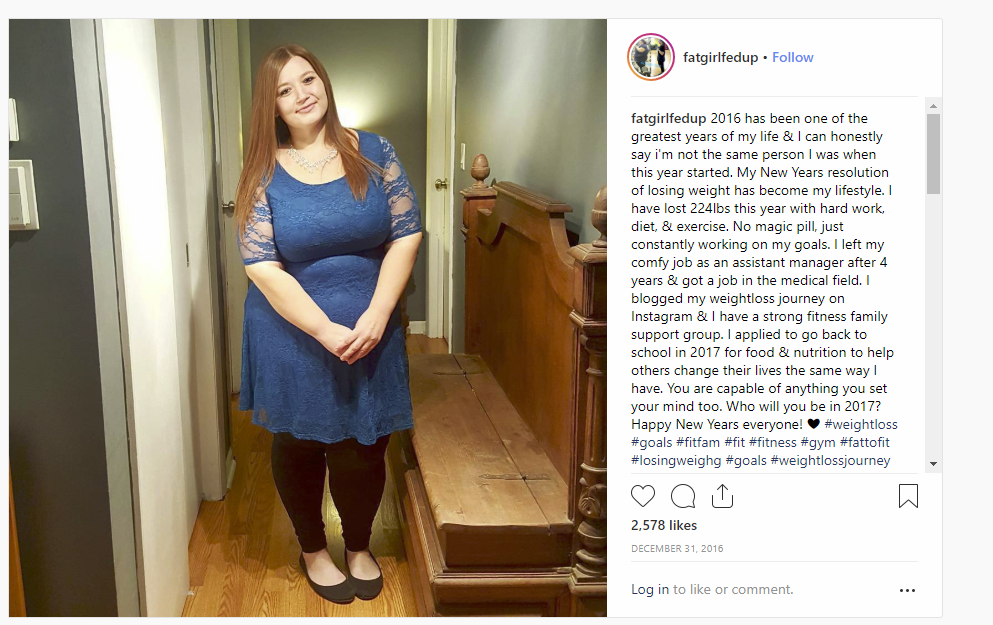Viewport: 993px width, 625px height.
Task: Click the photo of woman in blue dress
Action: pos(308,318)
